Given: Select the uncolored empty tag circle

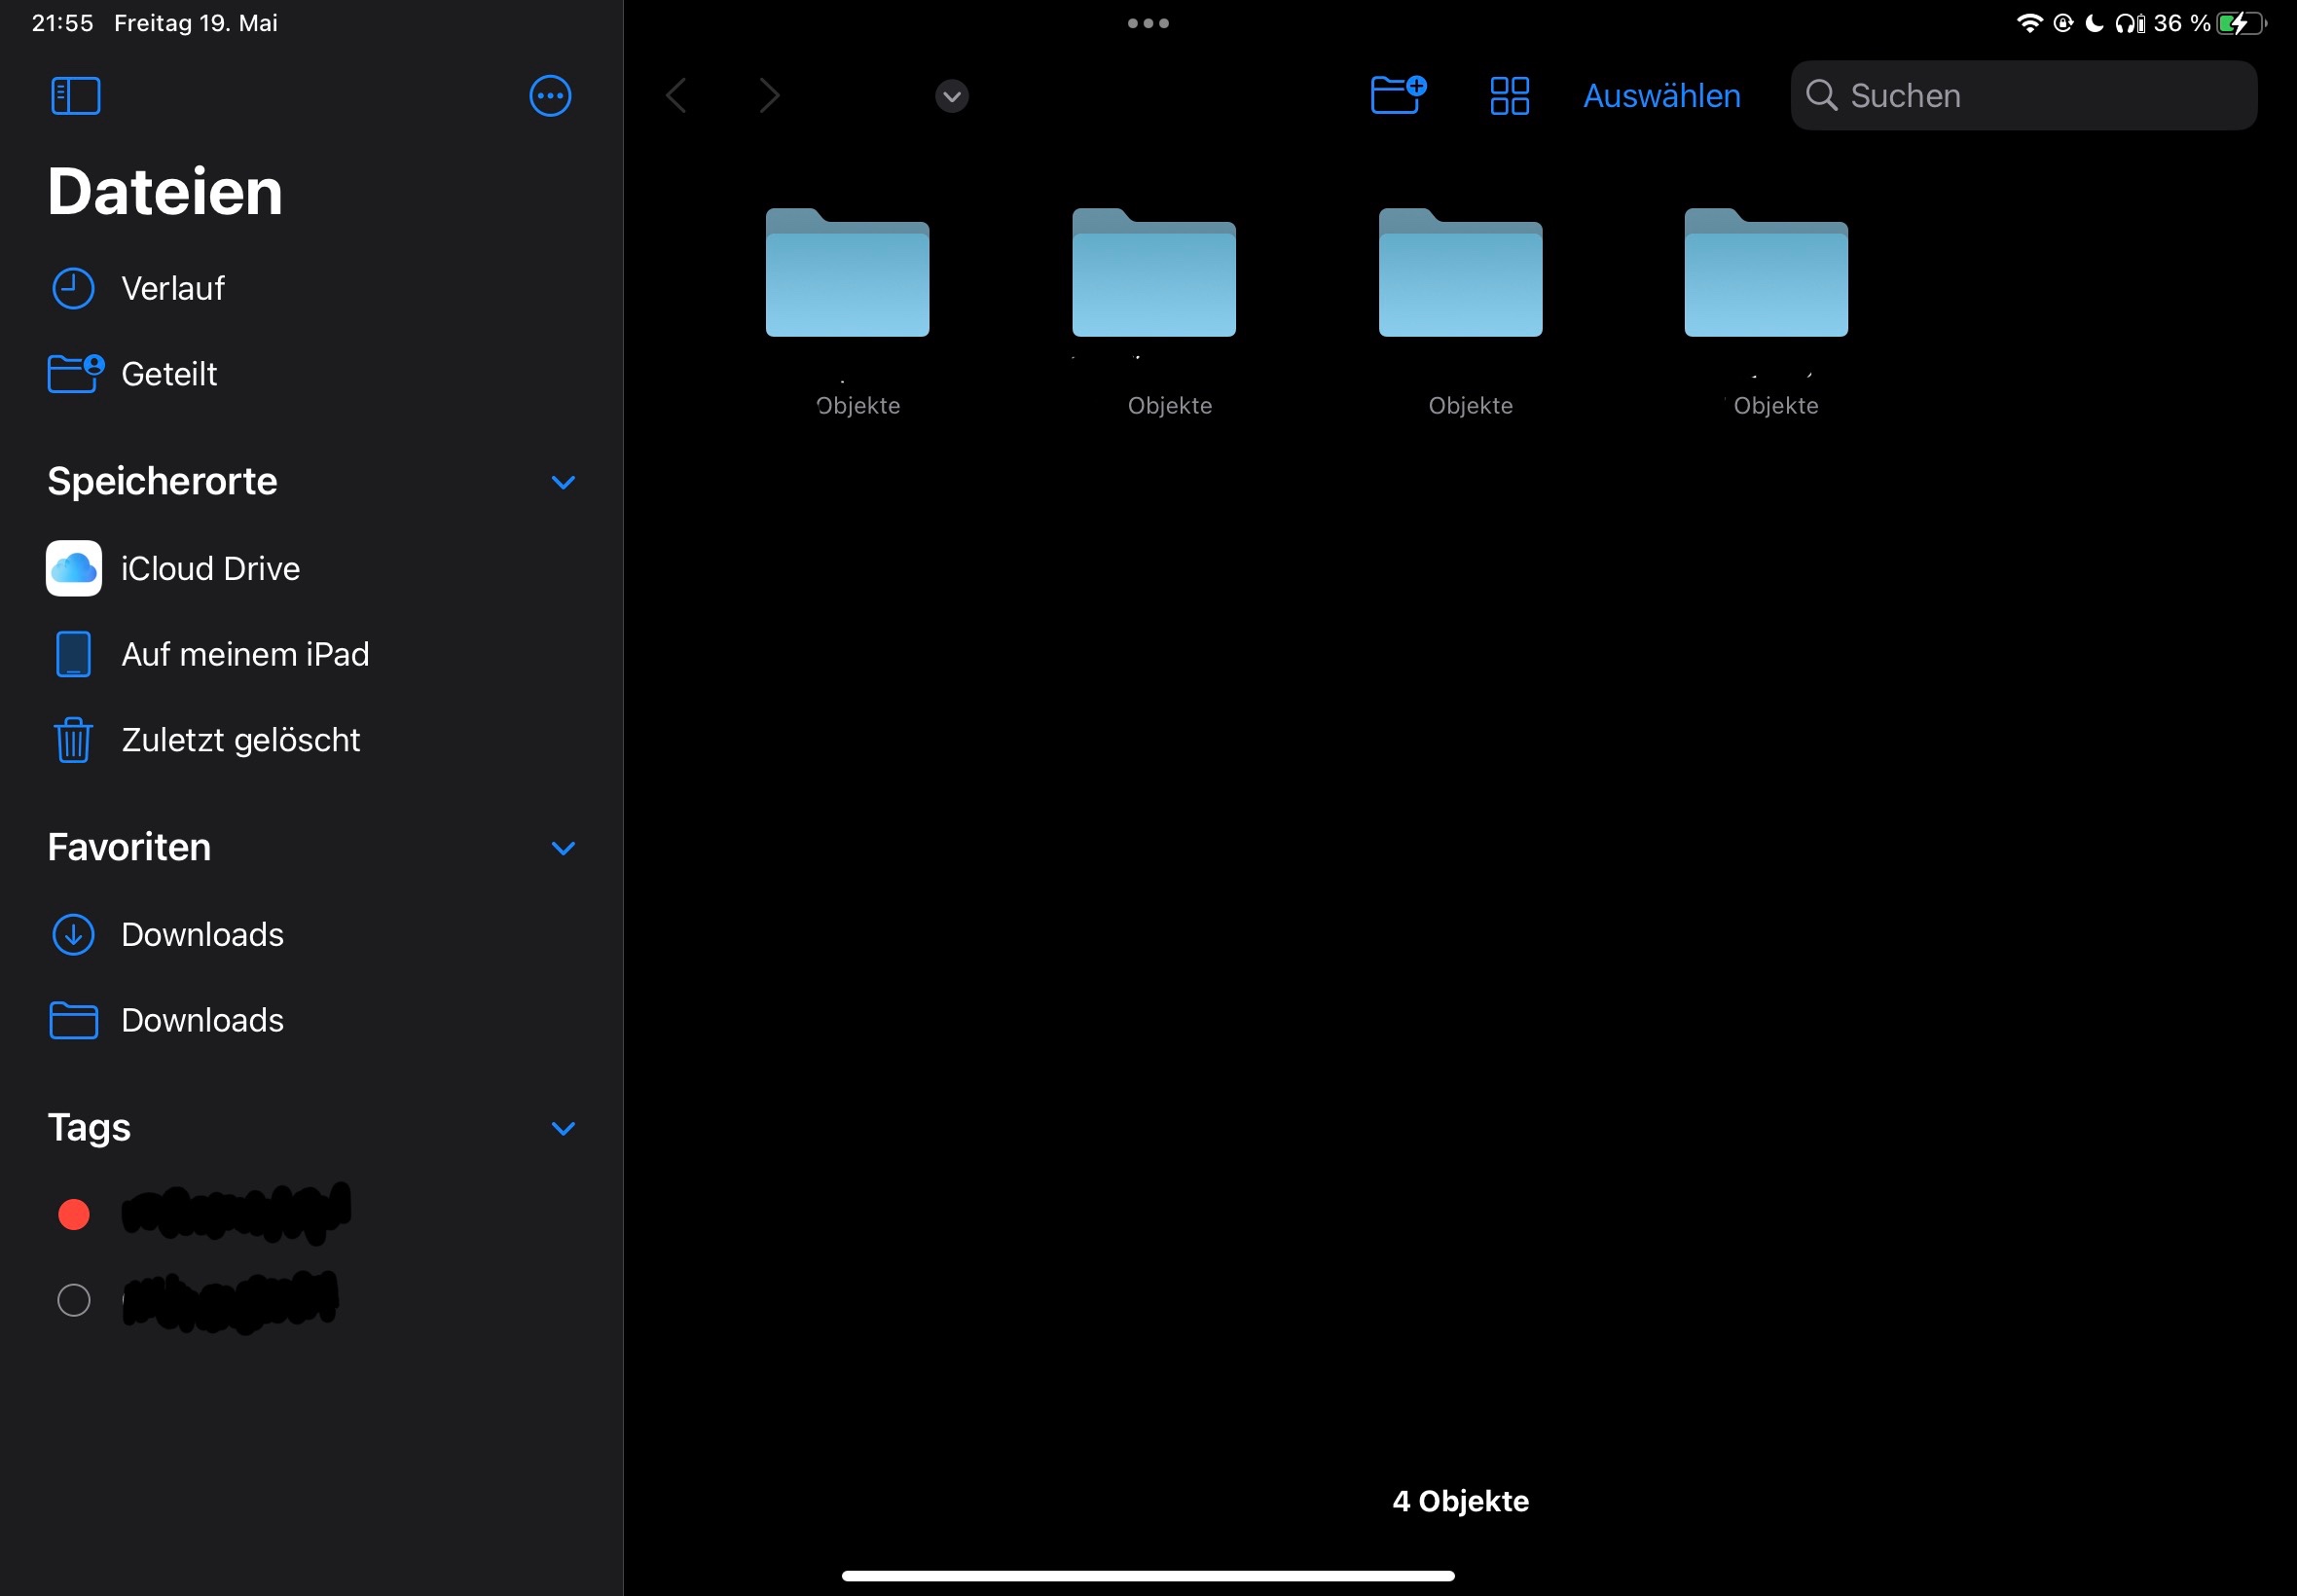Looking at the screenshot, I should point(74,1300).
